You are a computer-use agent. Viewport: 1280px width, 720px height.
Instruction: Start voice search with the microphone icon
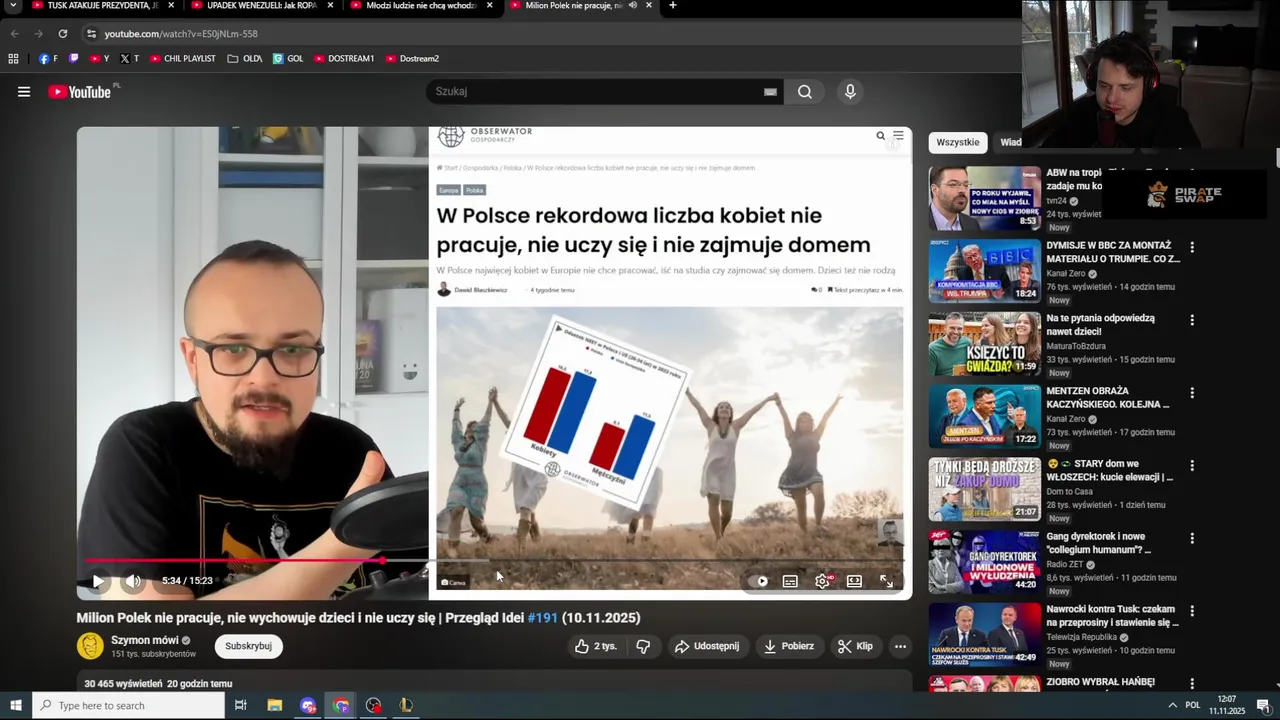850,92
